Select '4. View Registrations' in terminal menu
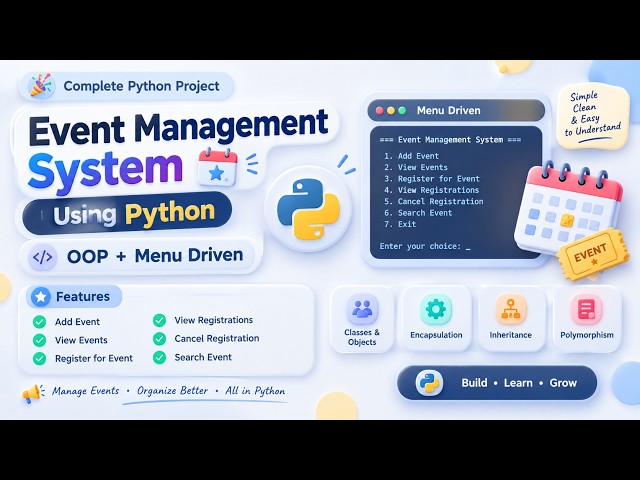Image resolution: width=640 pixels, height=480 pixels. tap(431, 190)
